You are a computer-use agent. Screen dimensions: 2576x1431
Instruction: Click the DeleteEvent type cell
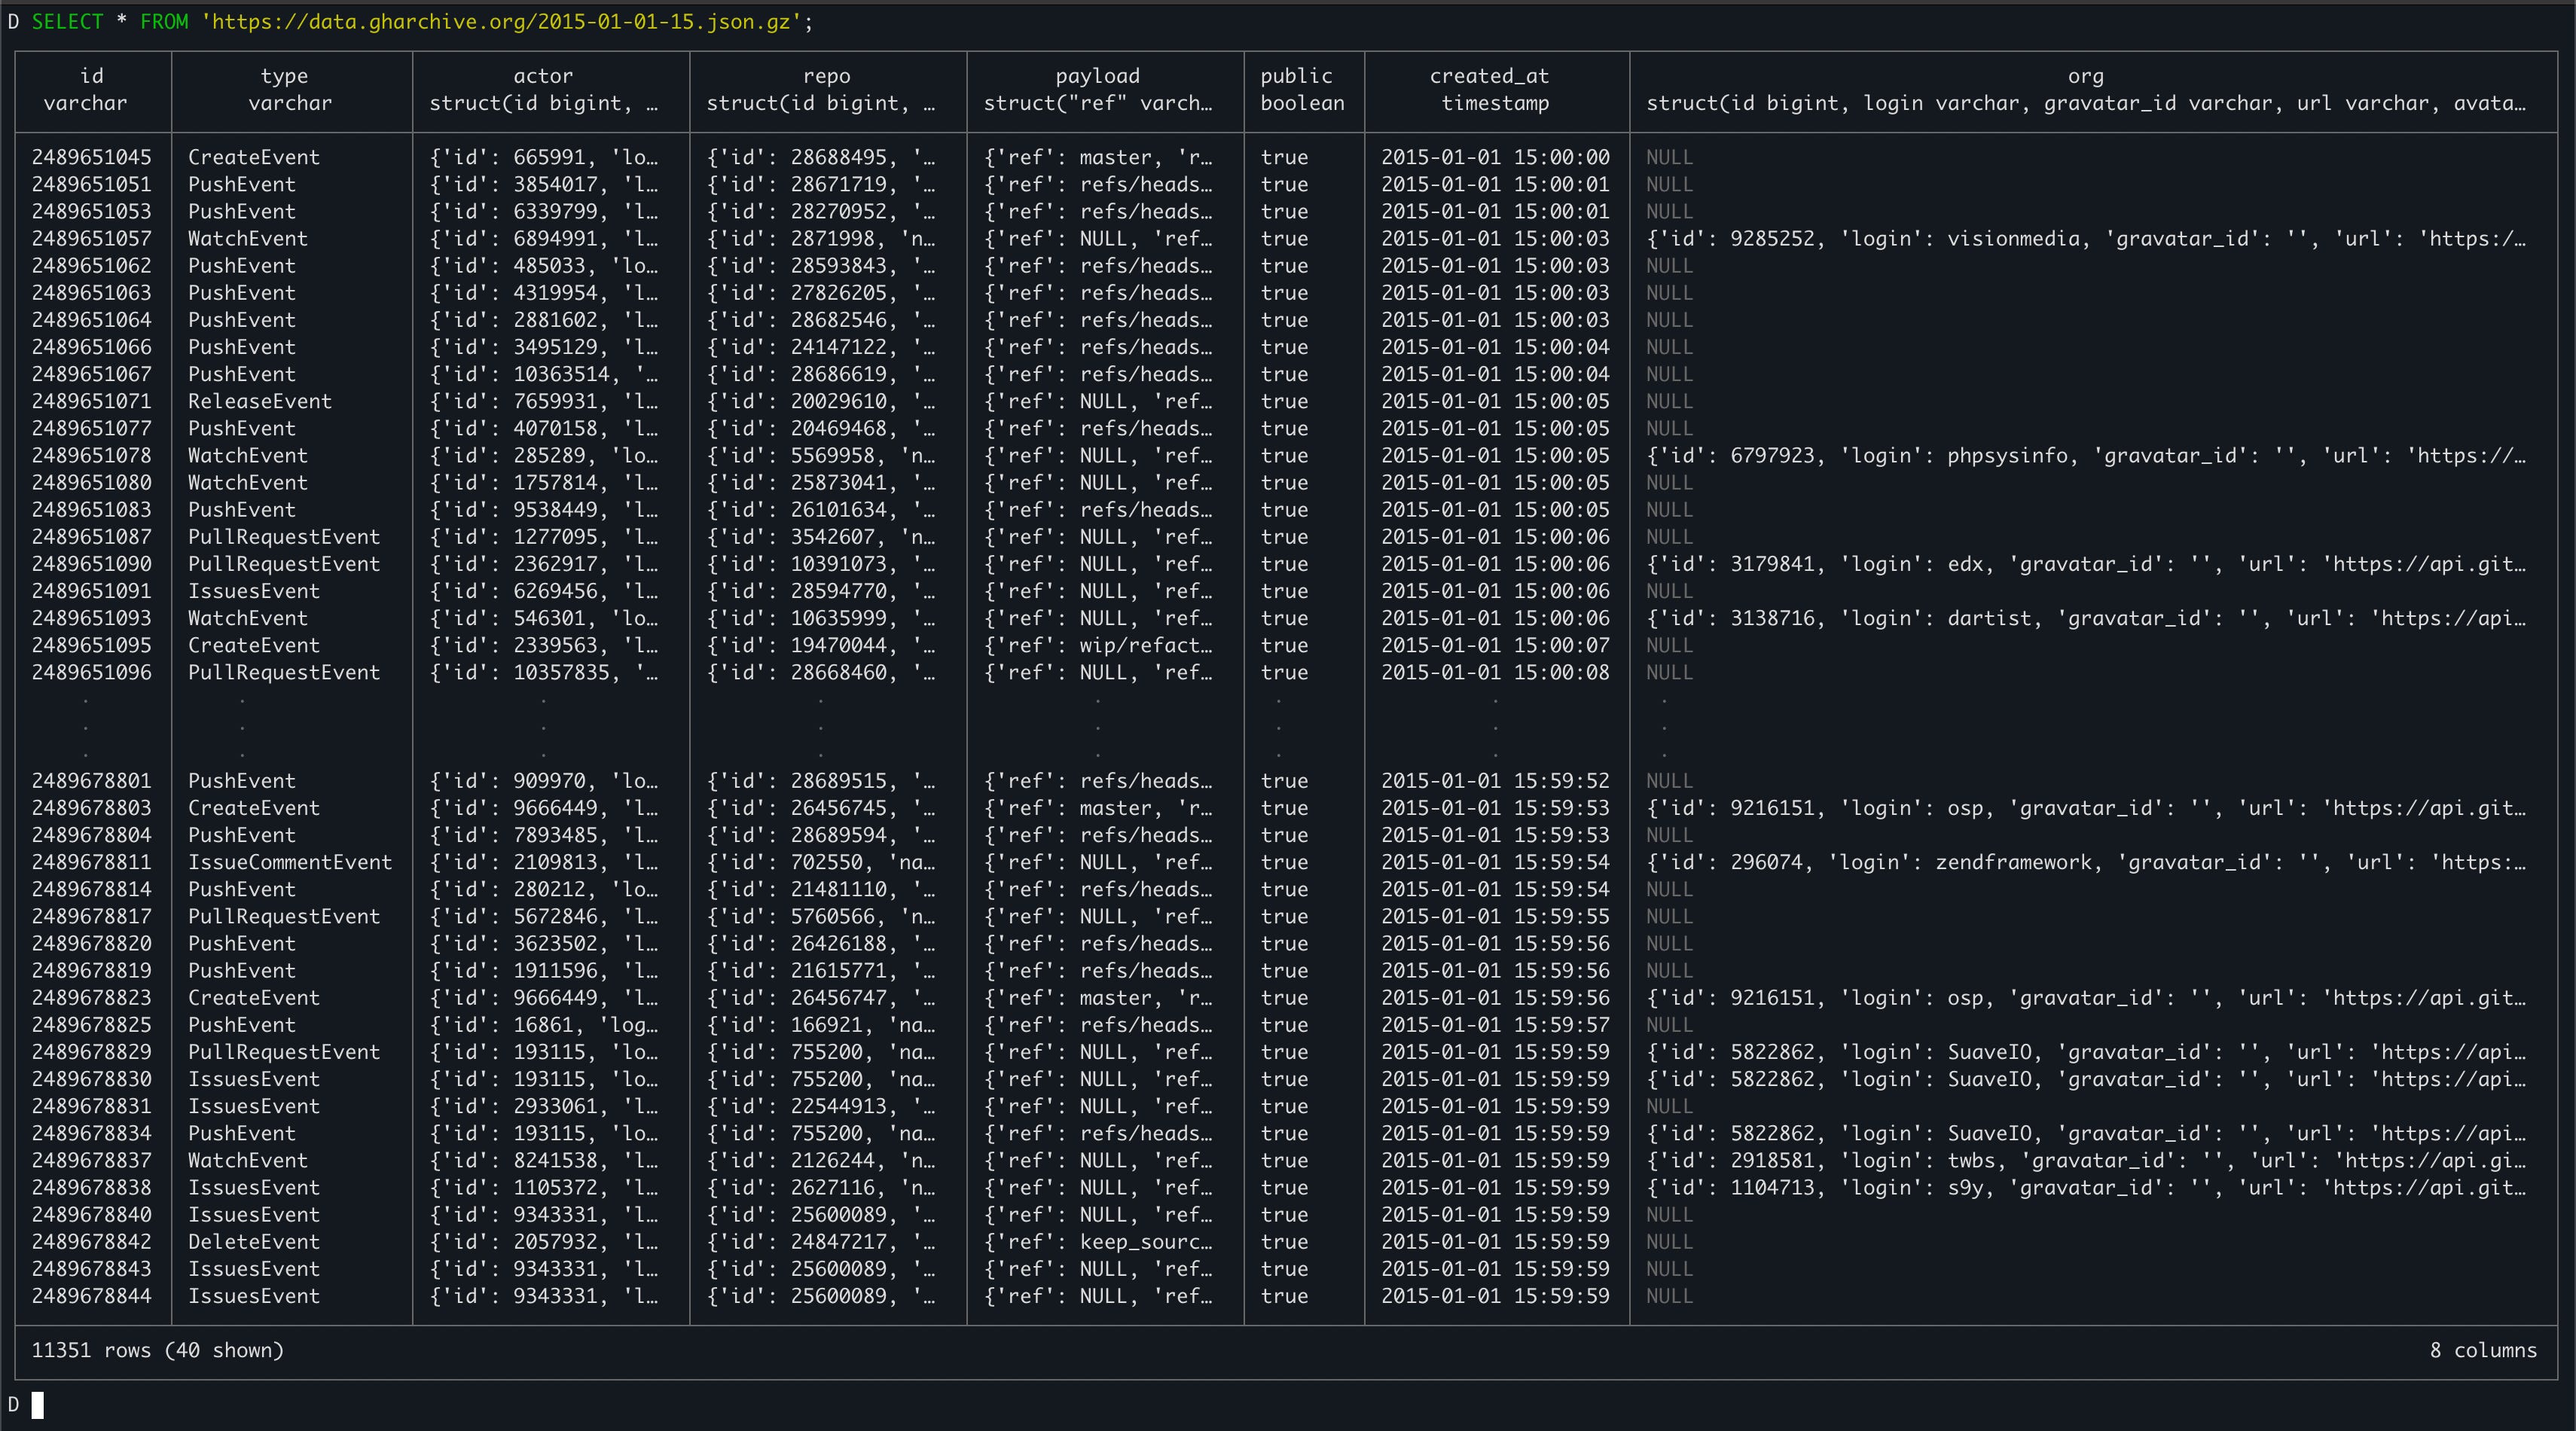pos(253,1242)
